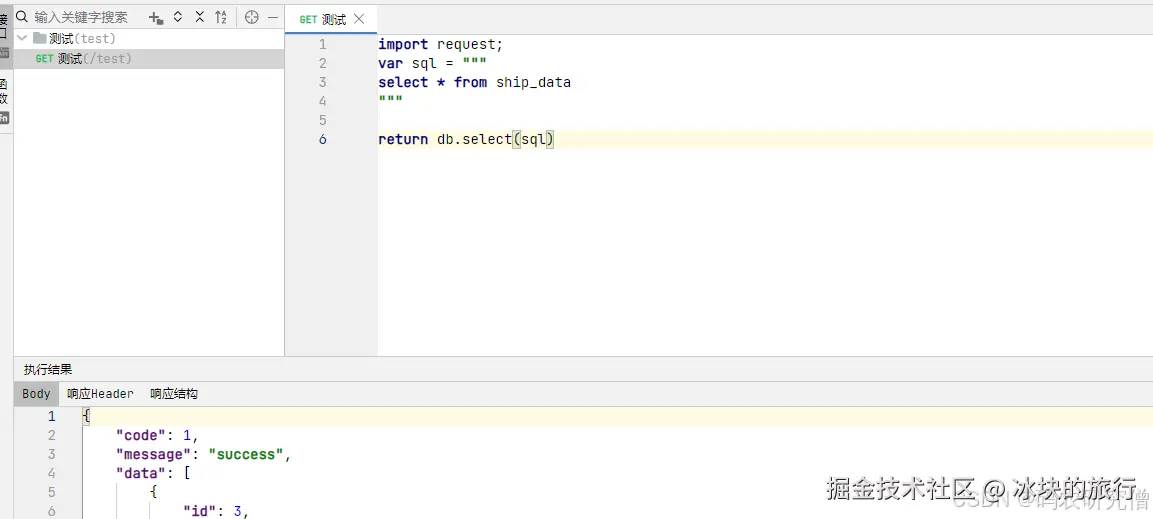Click the keyword search input field
This screenshot has width=1153, height=519.
pos(81,17)
